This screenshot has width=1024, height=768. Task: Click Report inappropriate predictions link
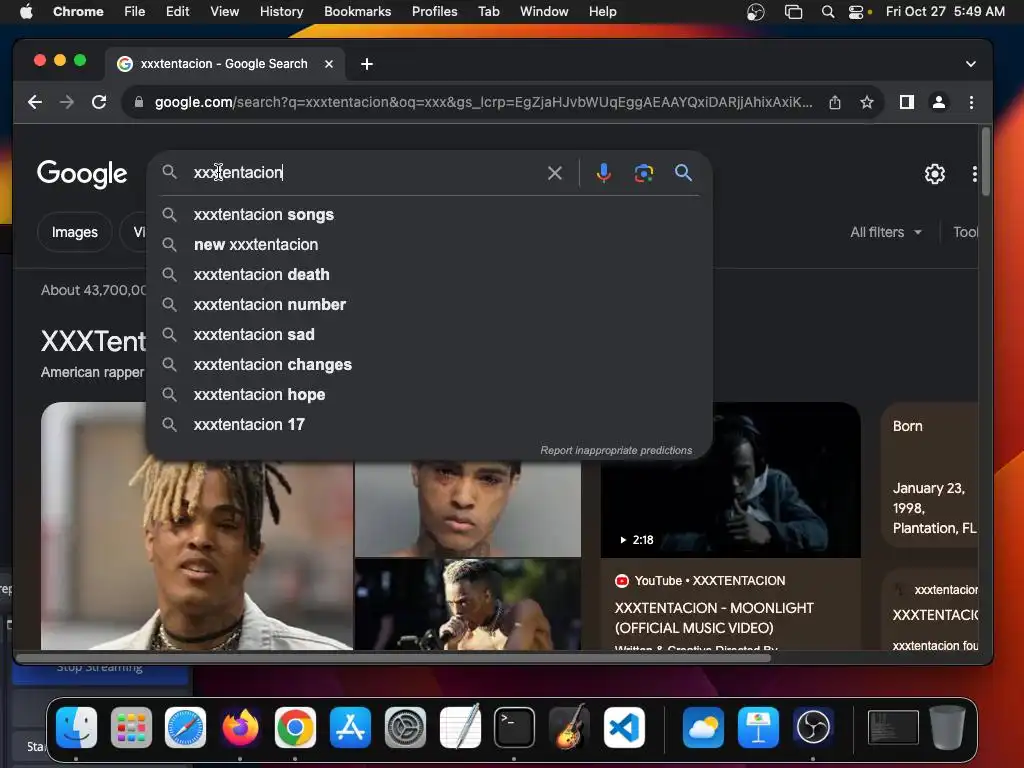tap(616, 451)
